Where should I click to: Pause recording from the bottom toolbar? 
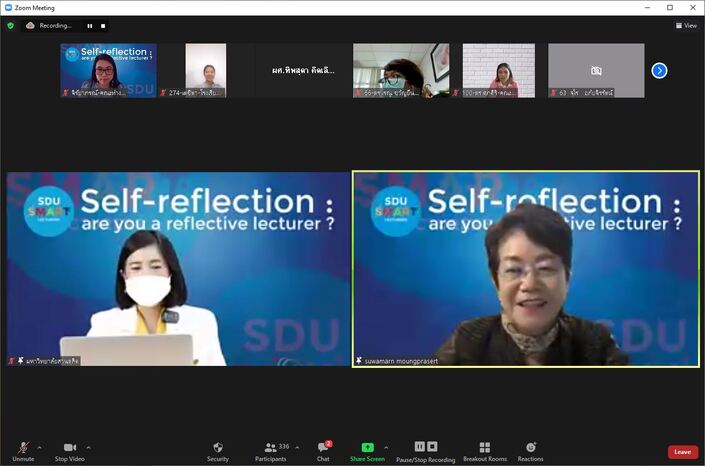click(x=419, y=446)
